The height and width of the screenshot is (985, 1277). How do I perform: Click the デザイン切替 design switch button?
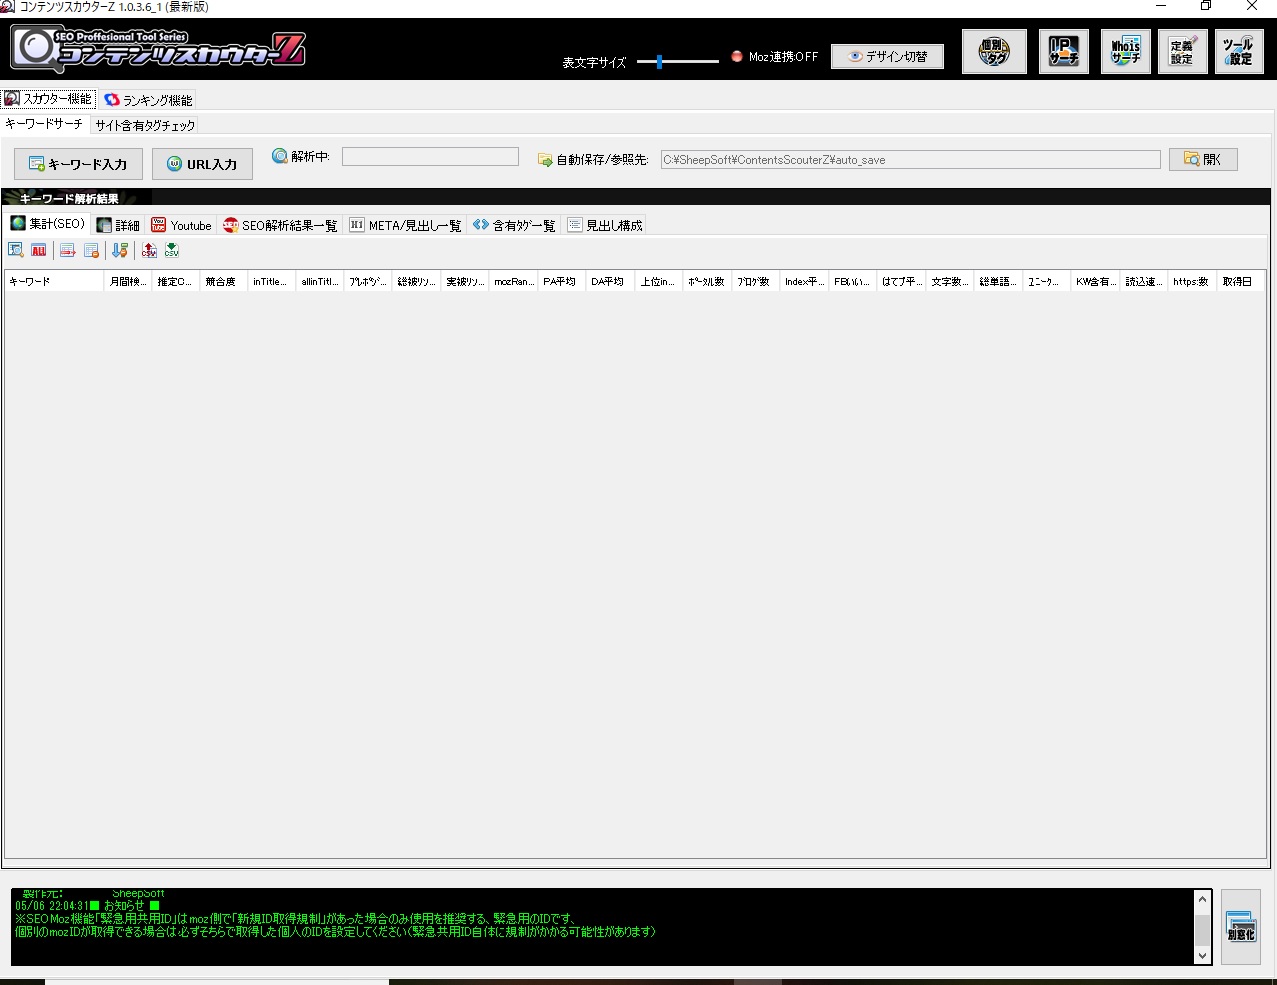click(887, 57)
